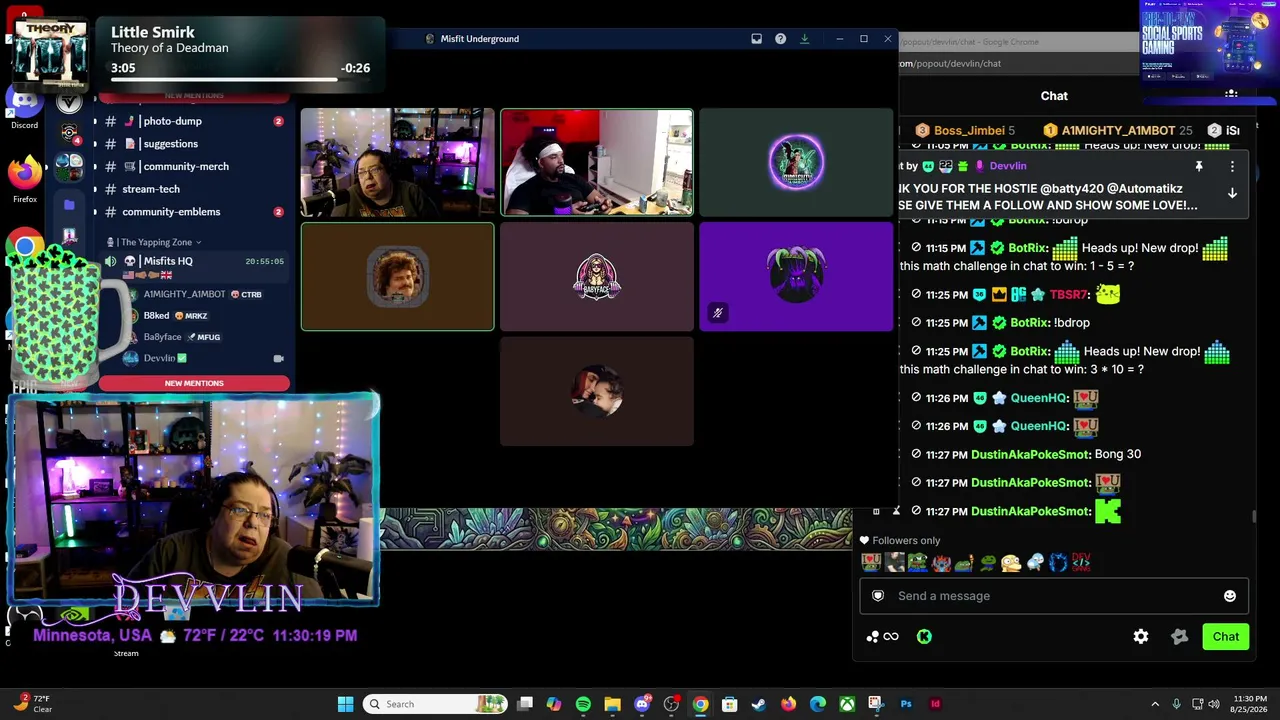1280x720 pixels.
Task: Open Discord help icon in title bar
Action: point(780,39)
